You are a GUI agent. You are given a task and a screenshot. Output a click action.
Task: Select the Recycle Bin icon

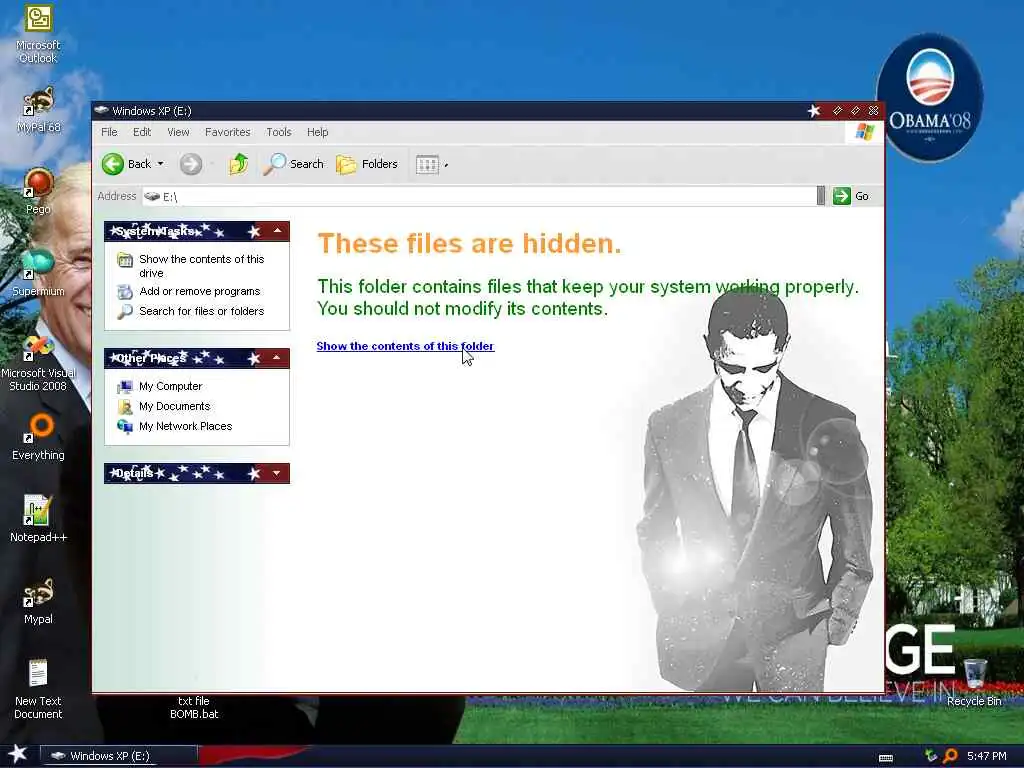click(x=974, y=673)
